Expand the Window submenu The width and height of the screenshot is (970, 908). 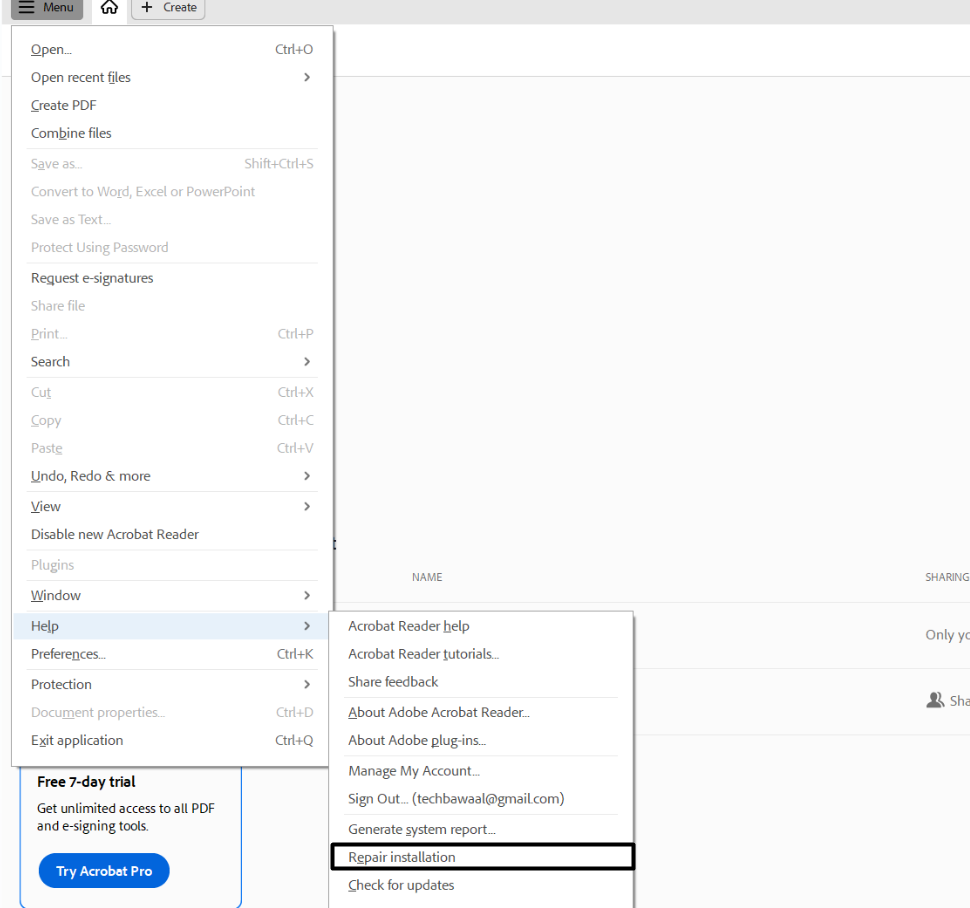pos(55,595)
